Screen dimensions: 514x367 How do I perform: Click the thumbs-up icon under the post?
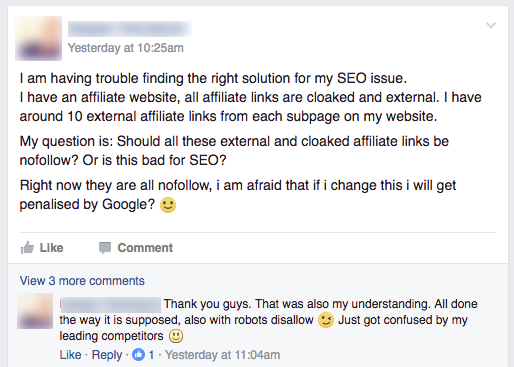(27, 248)
